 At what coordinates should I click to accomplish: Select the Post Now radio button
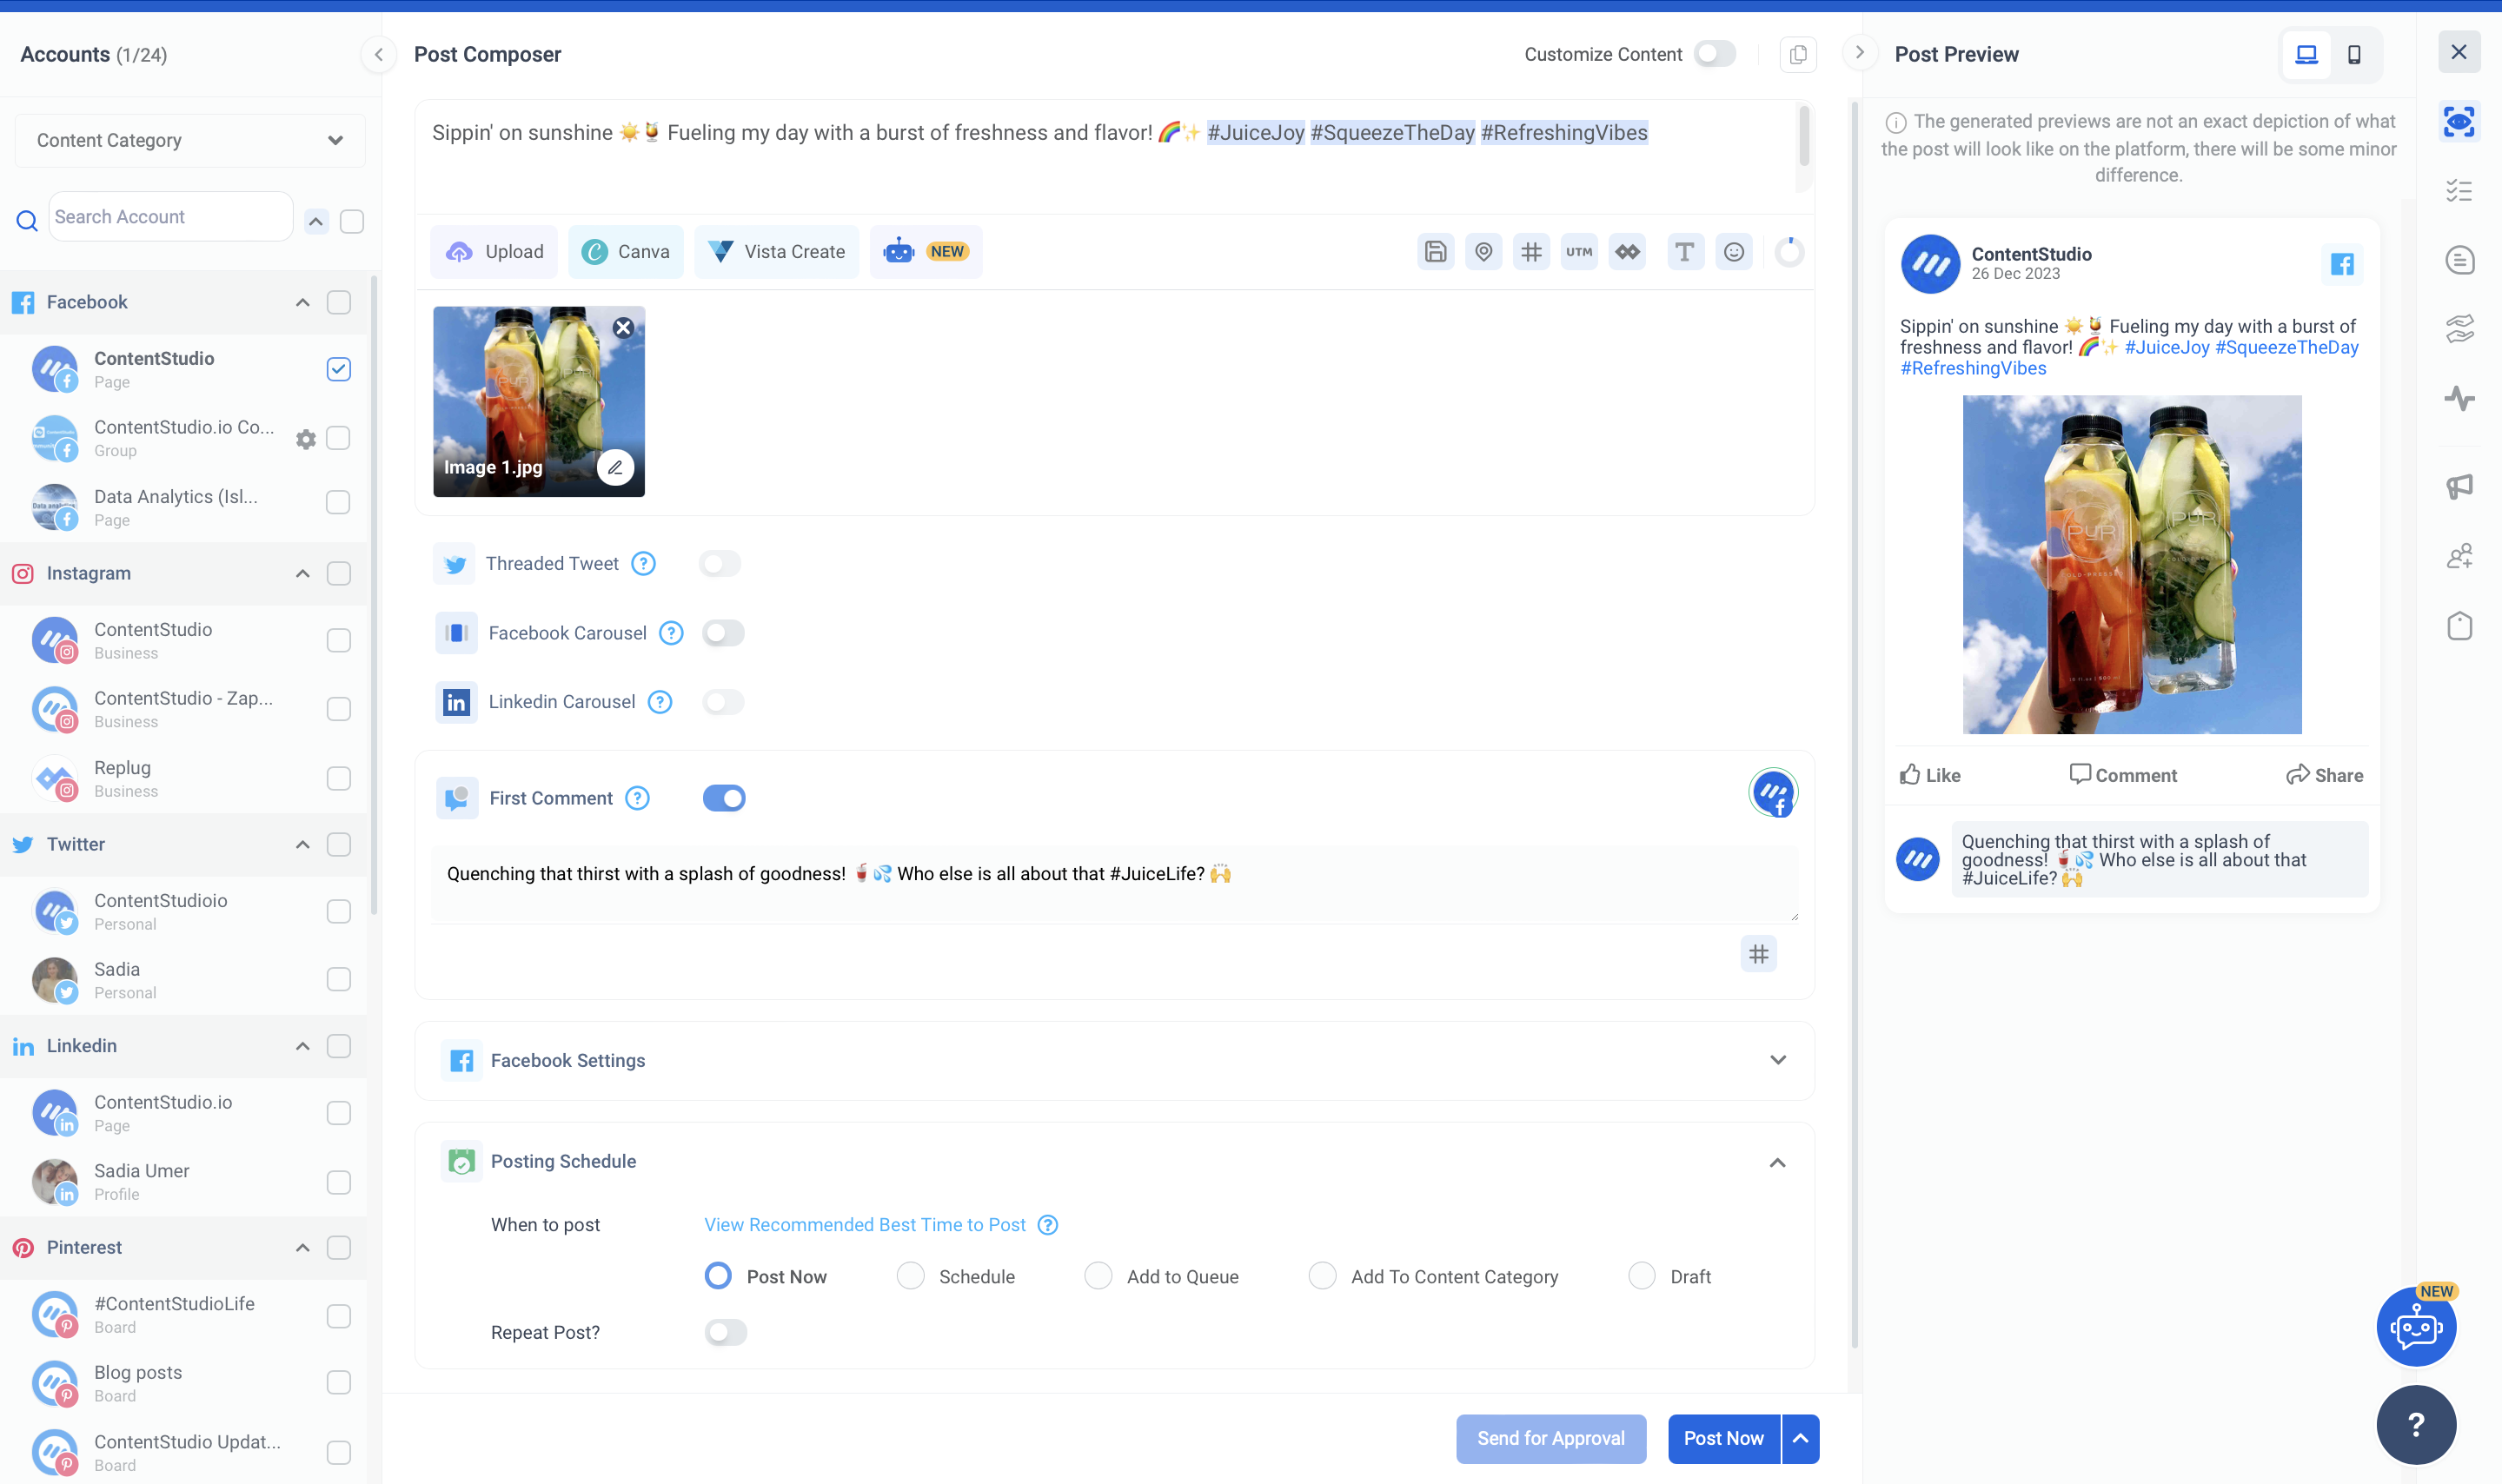tap(717, 1275)
